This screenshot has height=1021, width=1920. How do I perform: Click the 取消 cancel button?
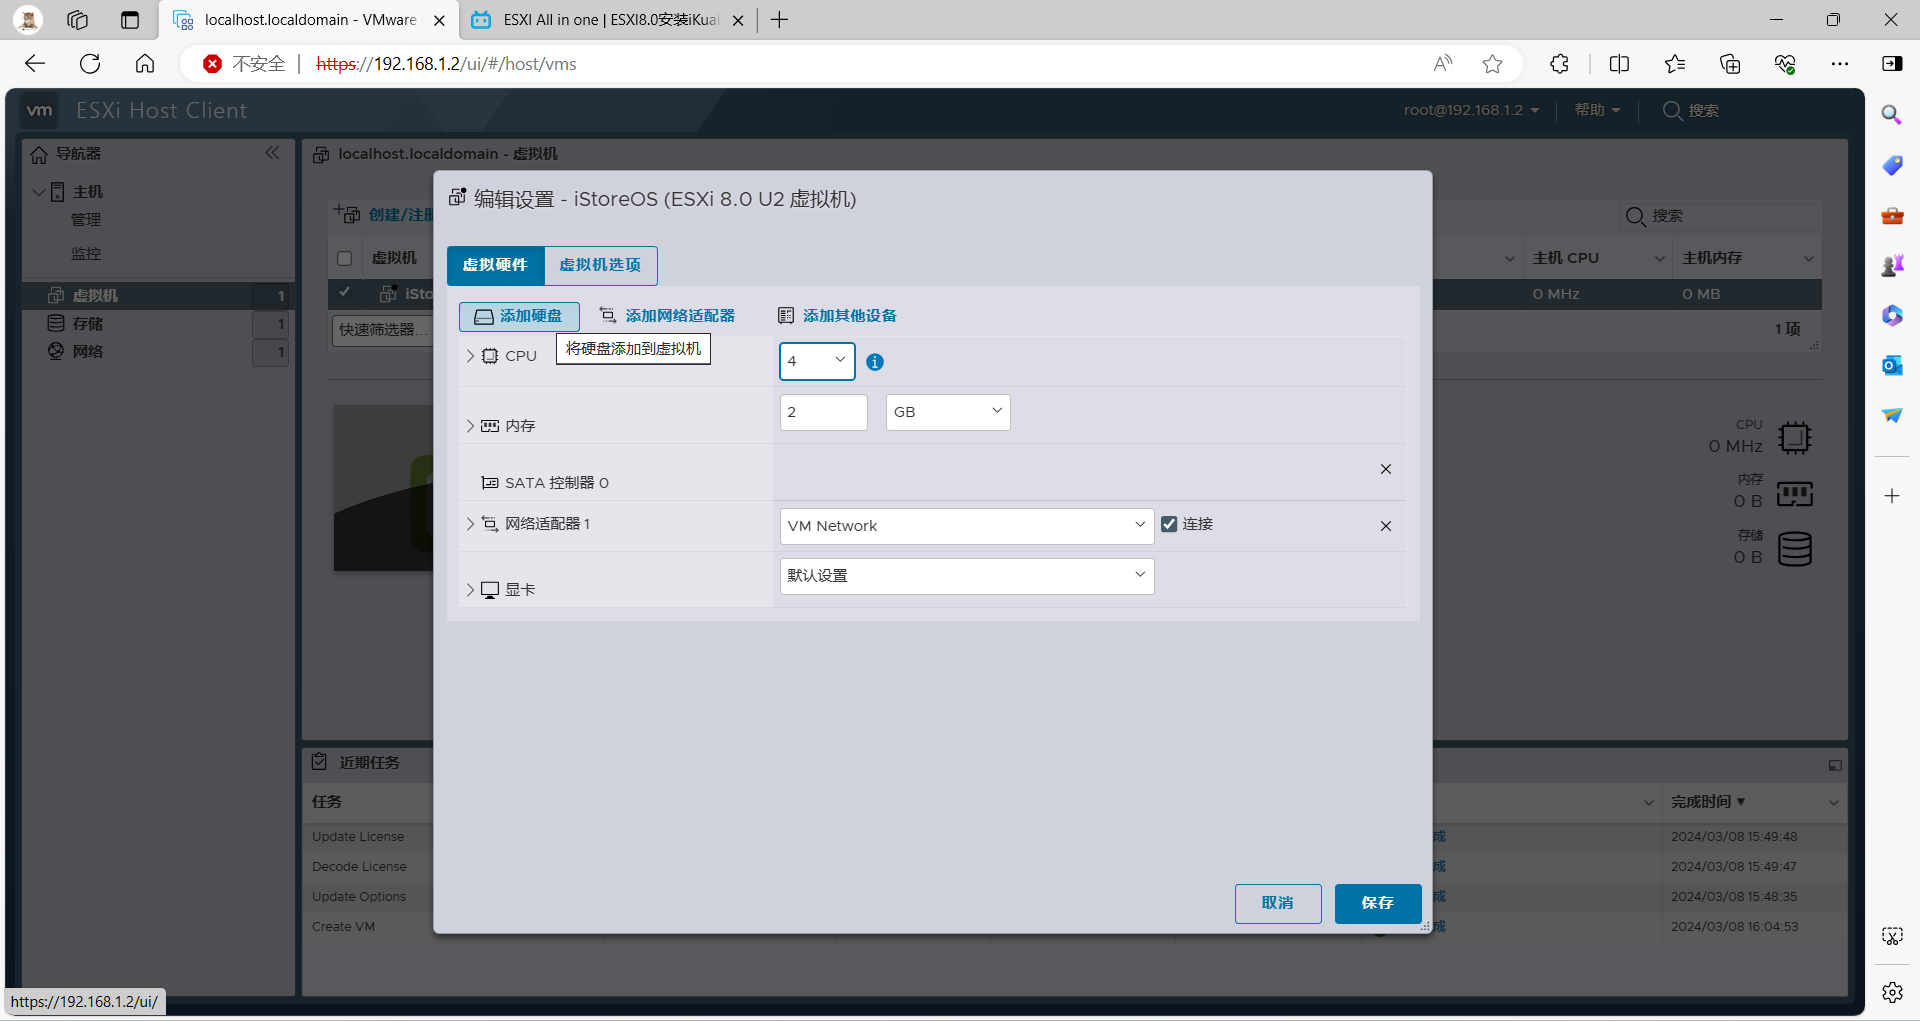tap(1277, 903)
